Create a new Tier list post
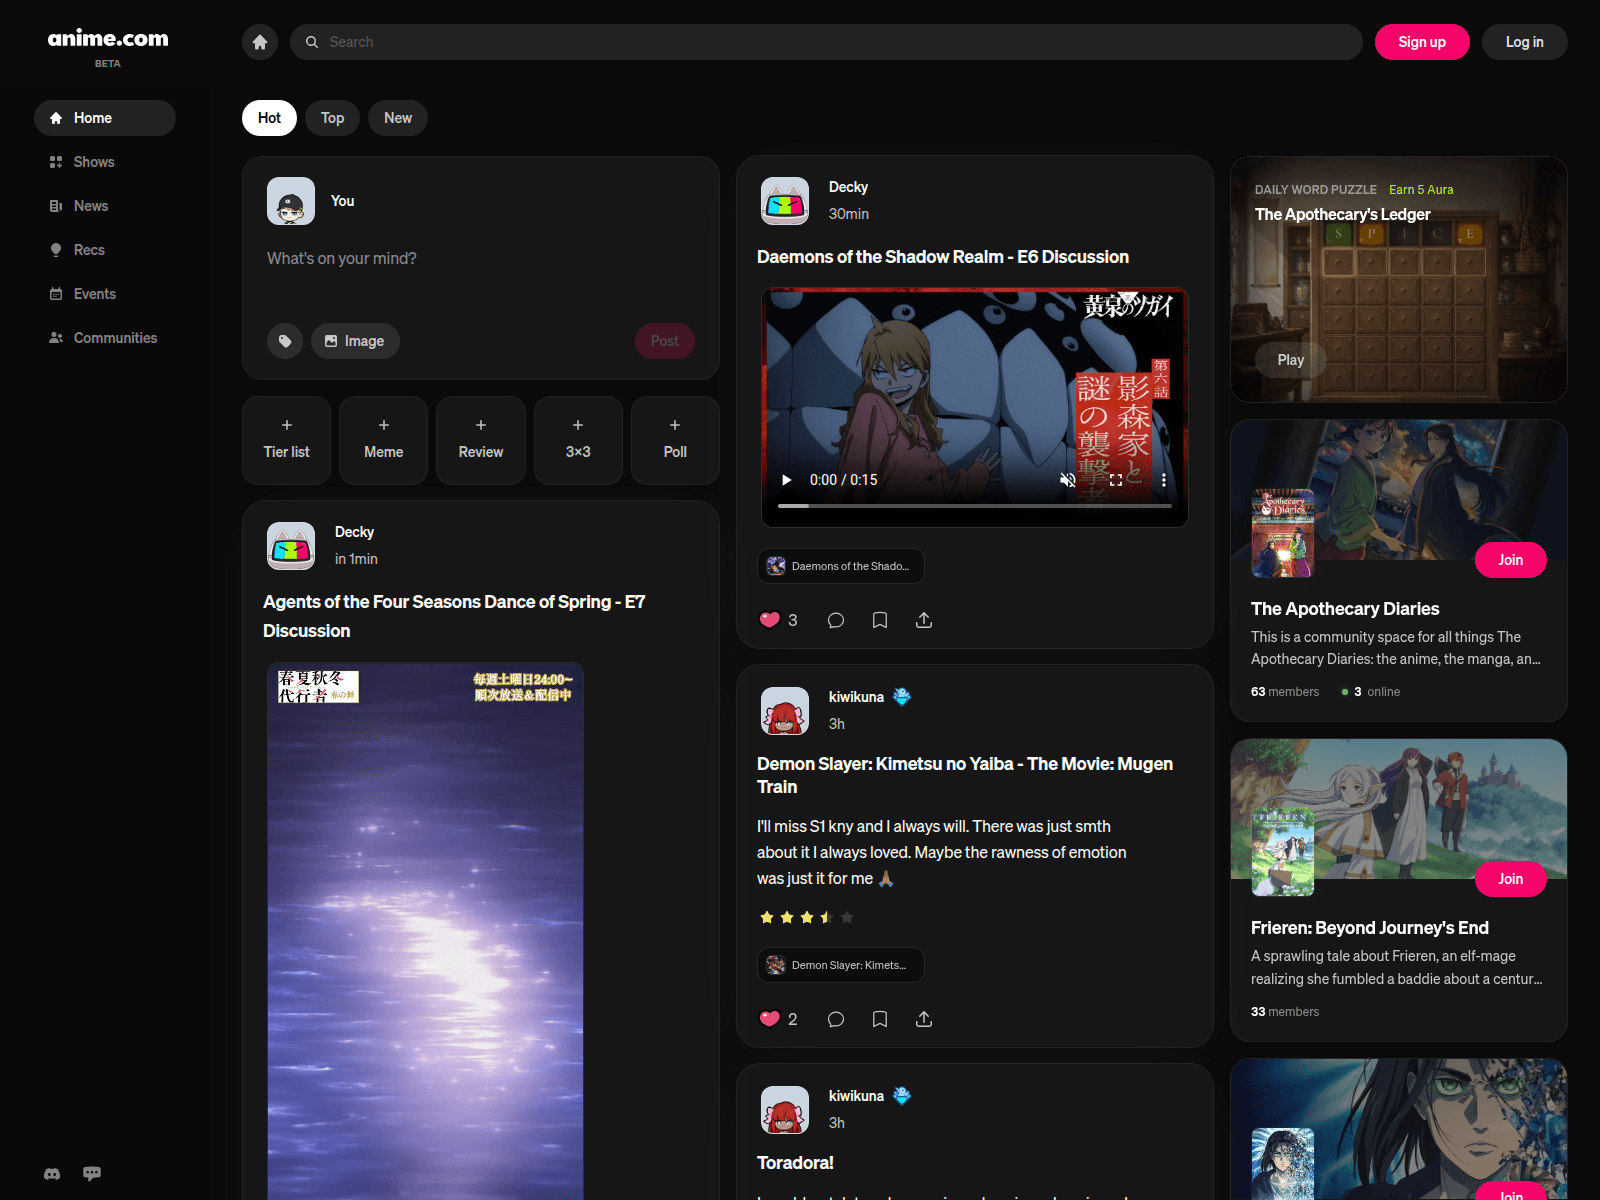The height and width of the screenshot is (1200, 1600). [286, 440]
